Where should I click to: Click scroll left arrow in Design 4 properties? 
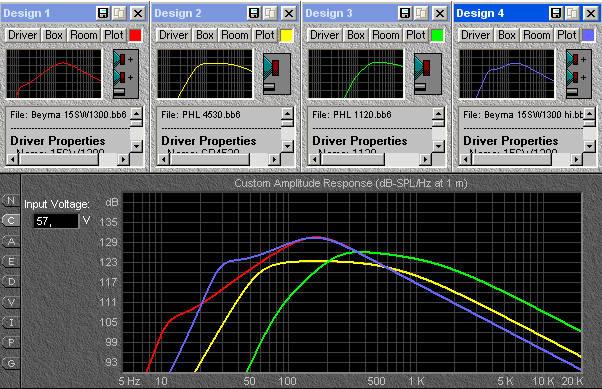coord(466,159)
